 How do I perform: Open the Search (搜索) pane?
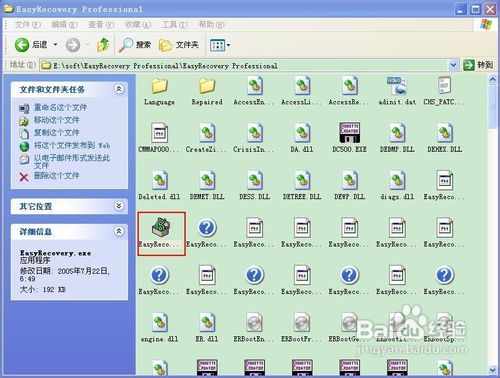[135, 45]
